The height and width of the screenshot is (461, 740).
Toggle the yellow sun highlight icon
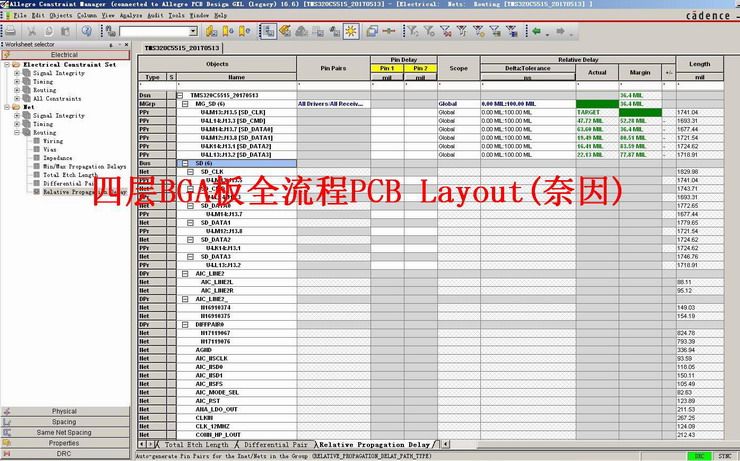click(x=351, y=32)
